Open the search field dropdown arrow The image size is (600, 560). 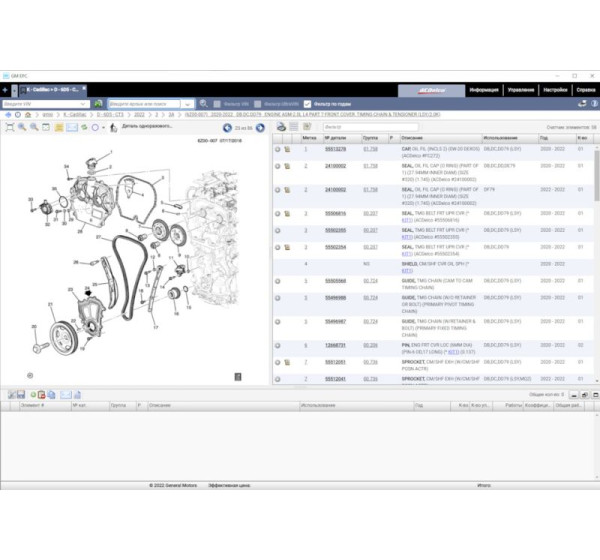(186, 103)
